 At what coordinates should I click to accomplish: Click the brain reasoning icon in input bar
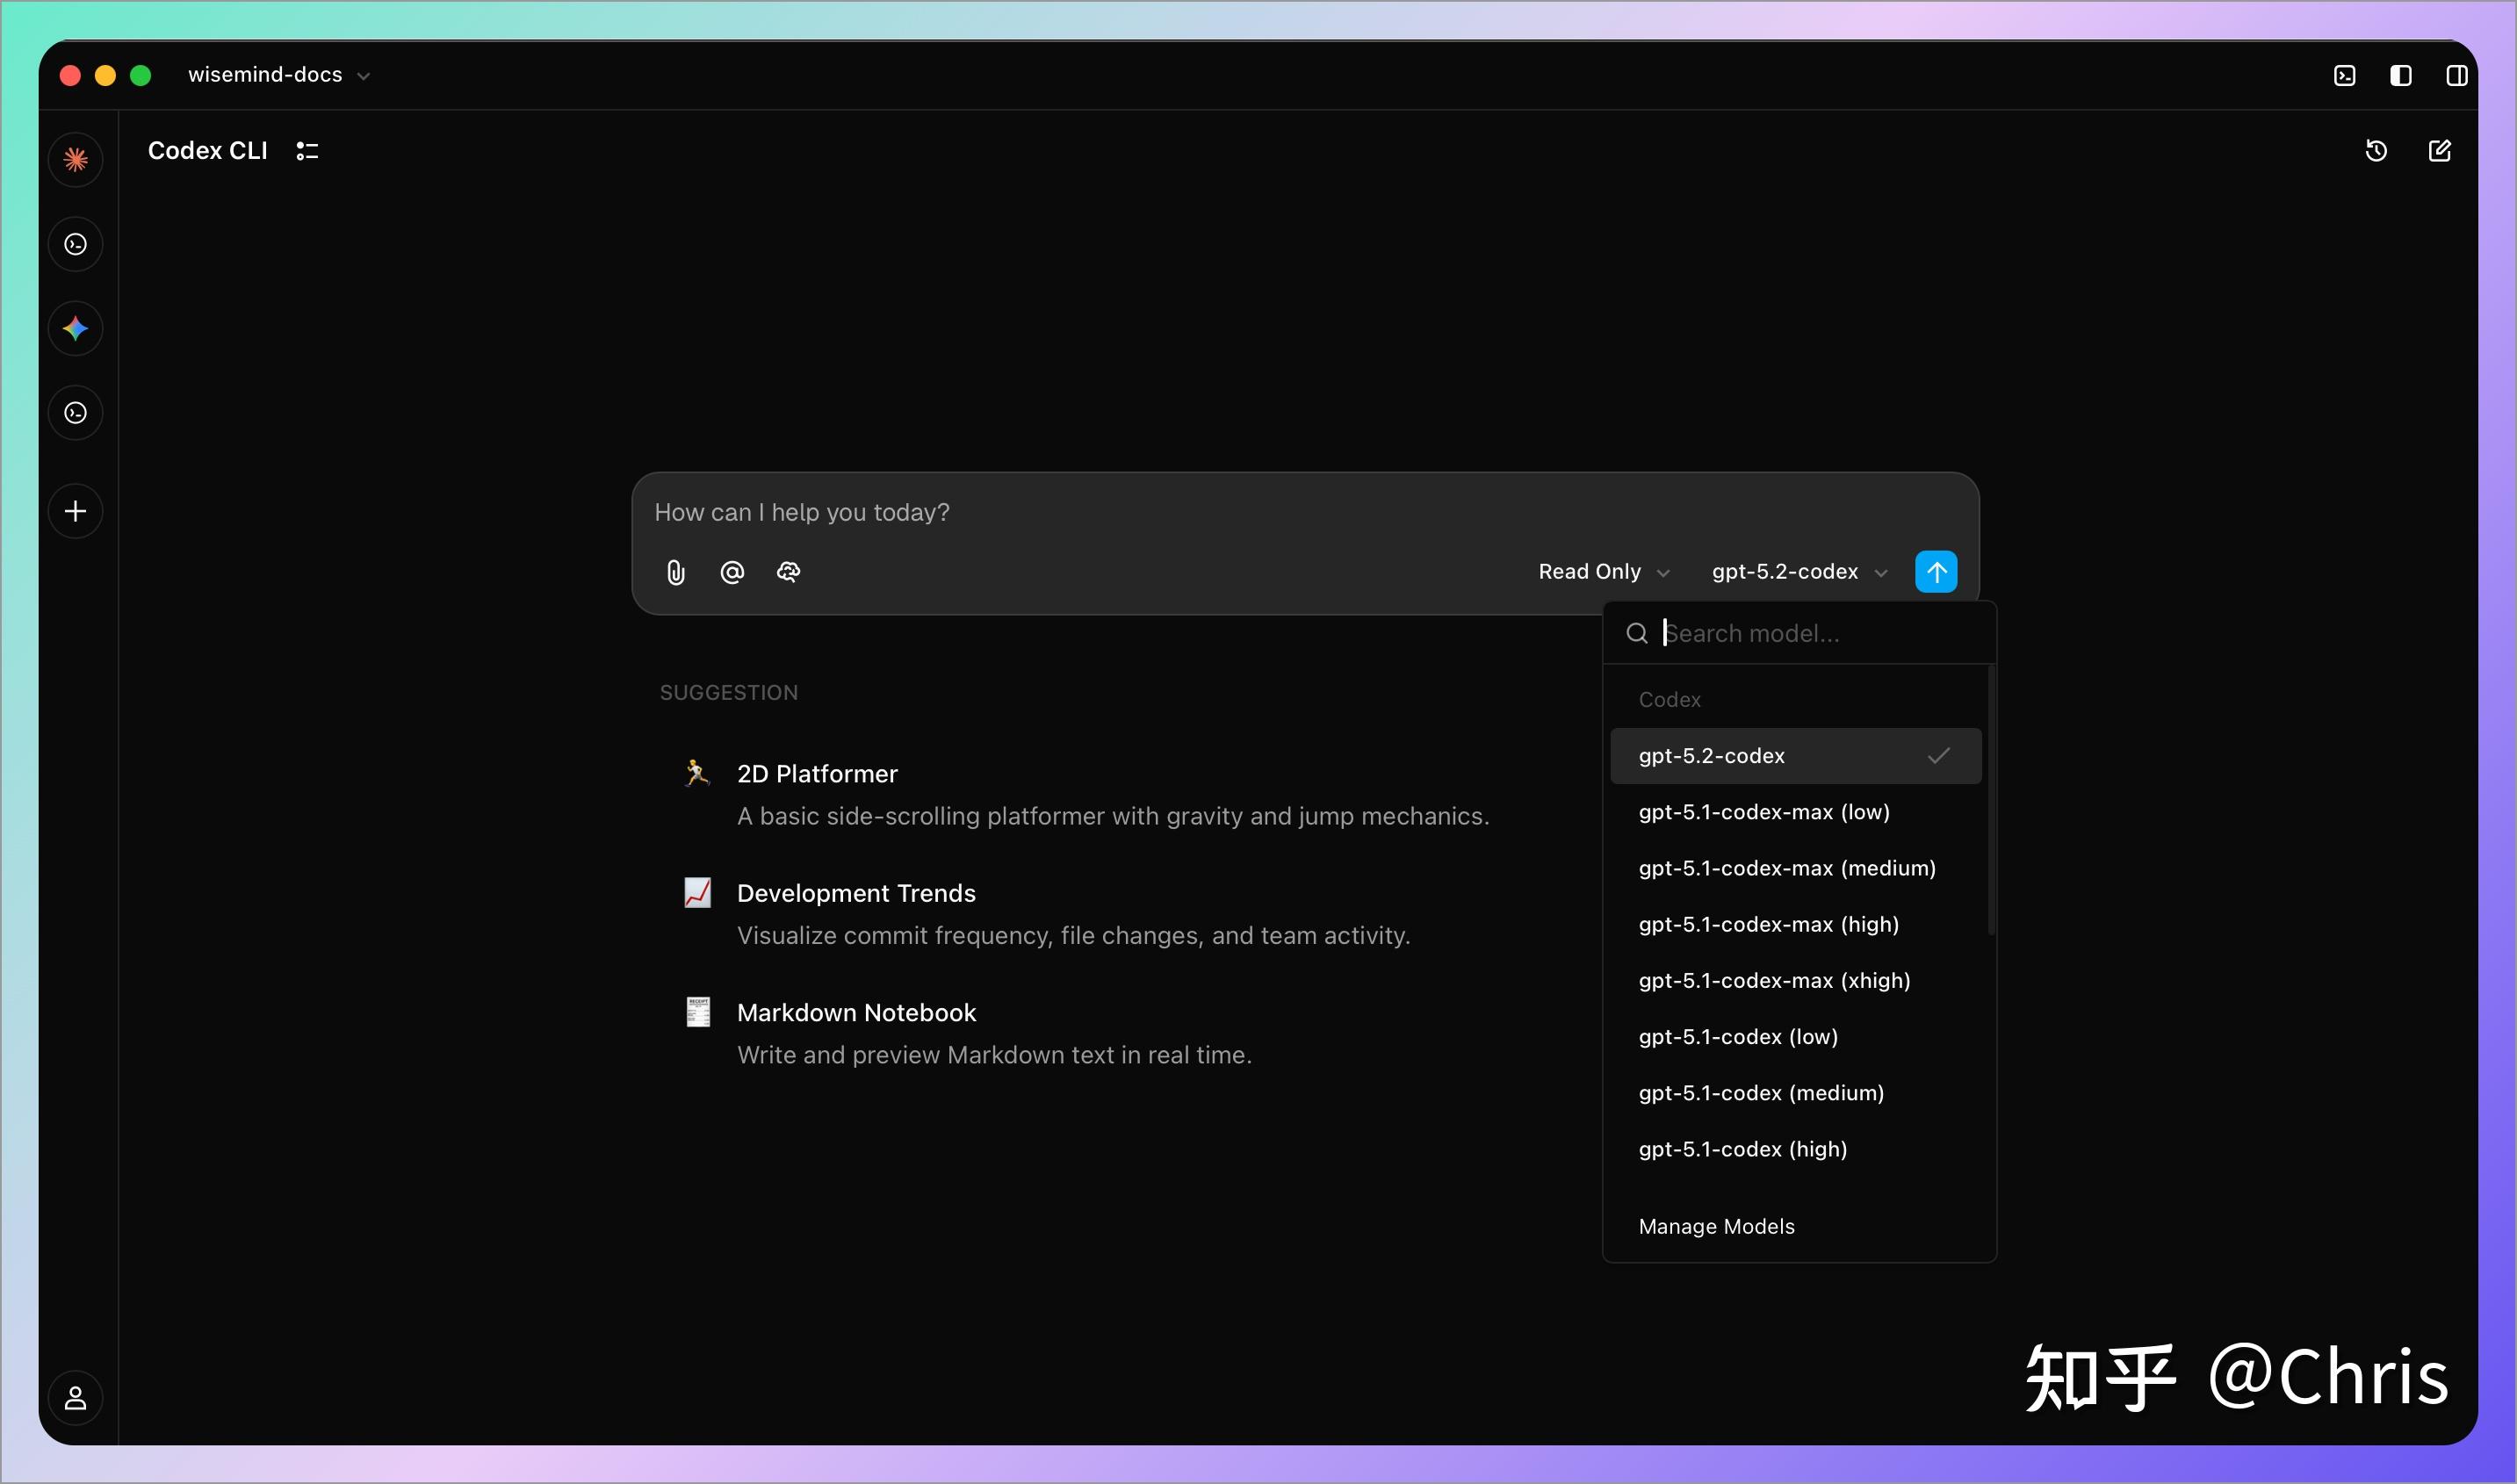click(789, 572)
